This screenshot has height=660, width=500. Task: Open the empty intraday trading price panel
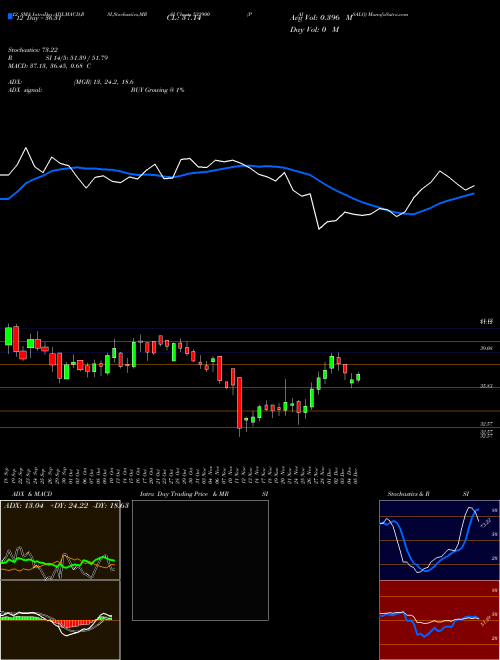click(x=200, y=560)
